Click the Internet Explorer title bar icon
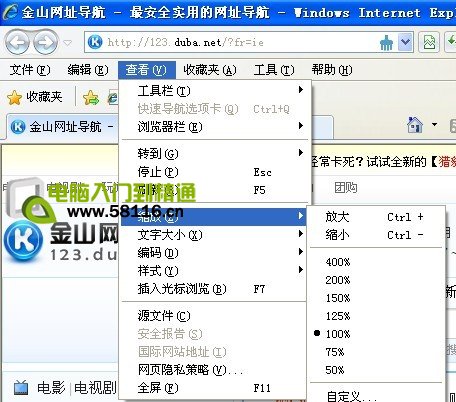456x402 pixels. (x=10, y=12)
